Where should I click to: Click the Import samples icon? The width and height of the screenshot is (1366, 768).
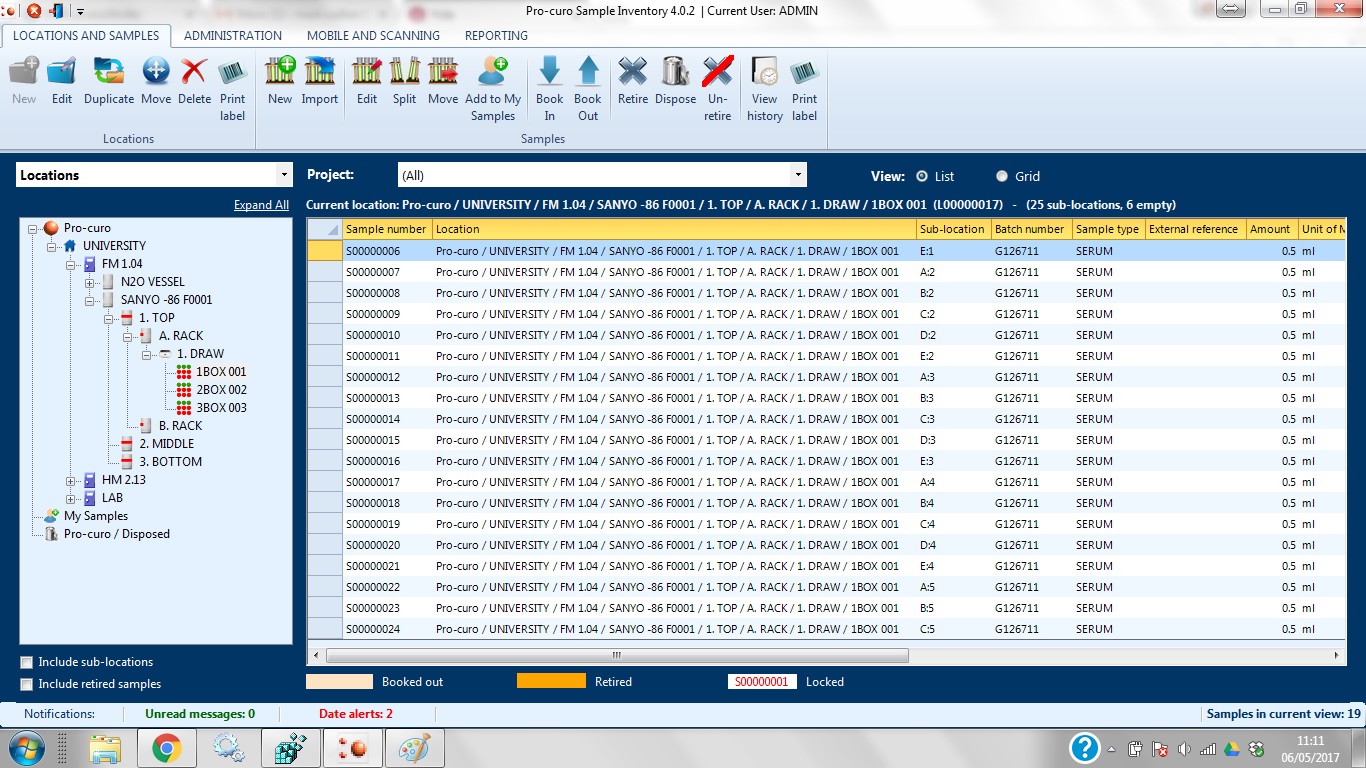click(320, 72)
